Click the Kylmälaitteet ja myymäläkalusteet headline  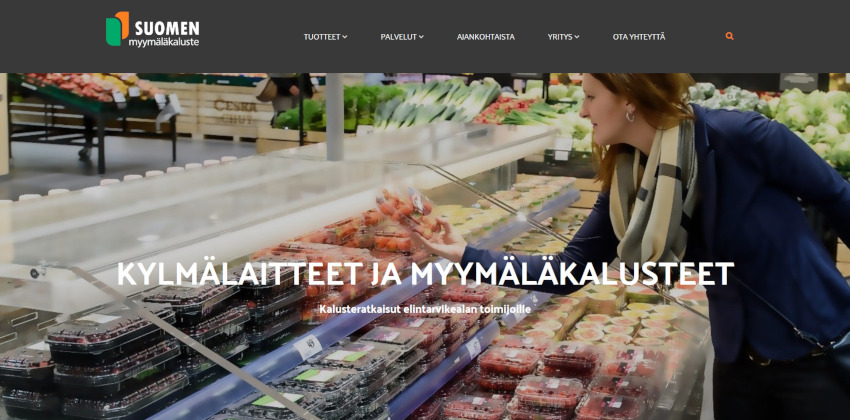click(x=426, y=274)
